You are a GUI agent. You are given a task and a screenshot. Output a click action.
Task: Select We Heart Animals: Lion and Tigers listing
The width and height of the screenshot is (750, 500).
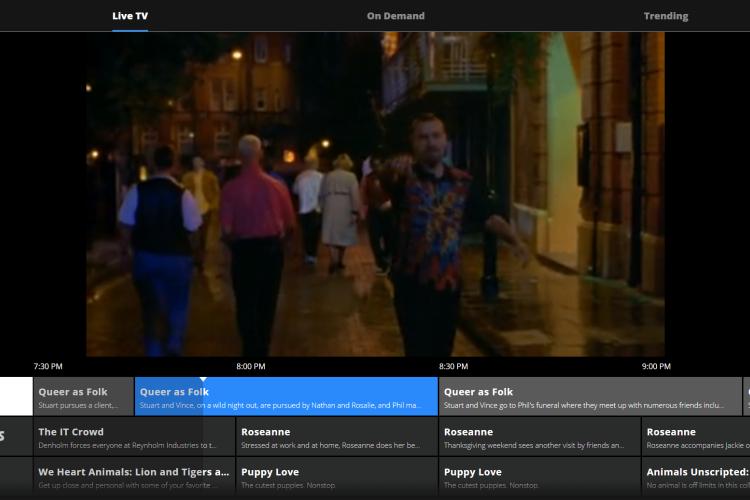134,477
